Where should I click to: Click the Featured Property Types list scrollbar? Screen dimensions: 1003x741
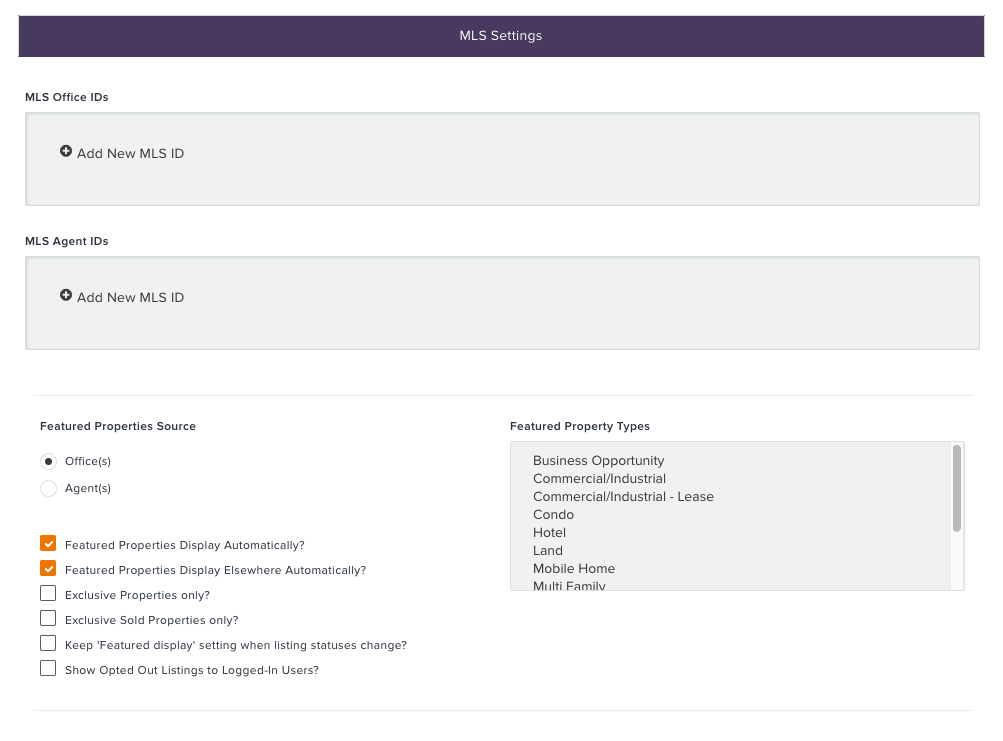957,488
